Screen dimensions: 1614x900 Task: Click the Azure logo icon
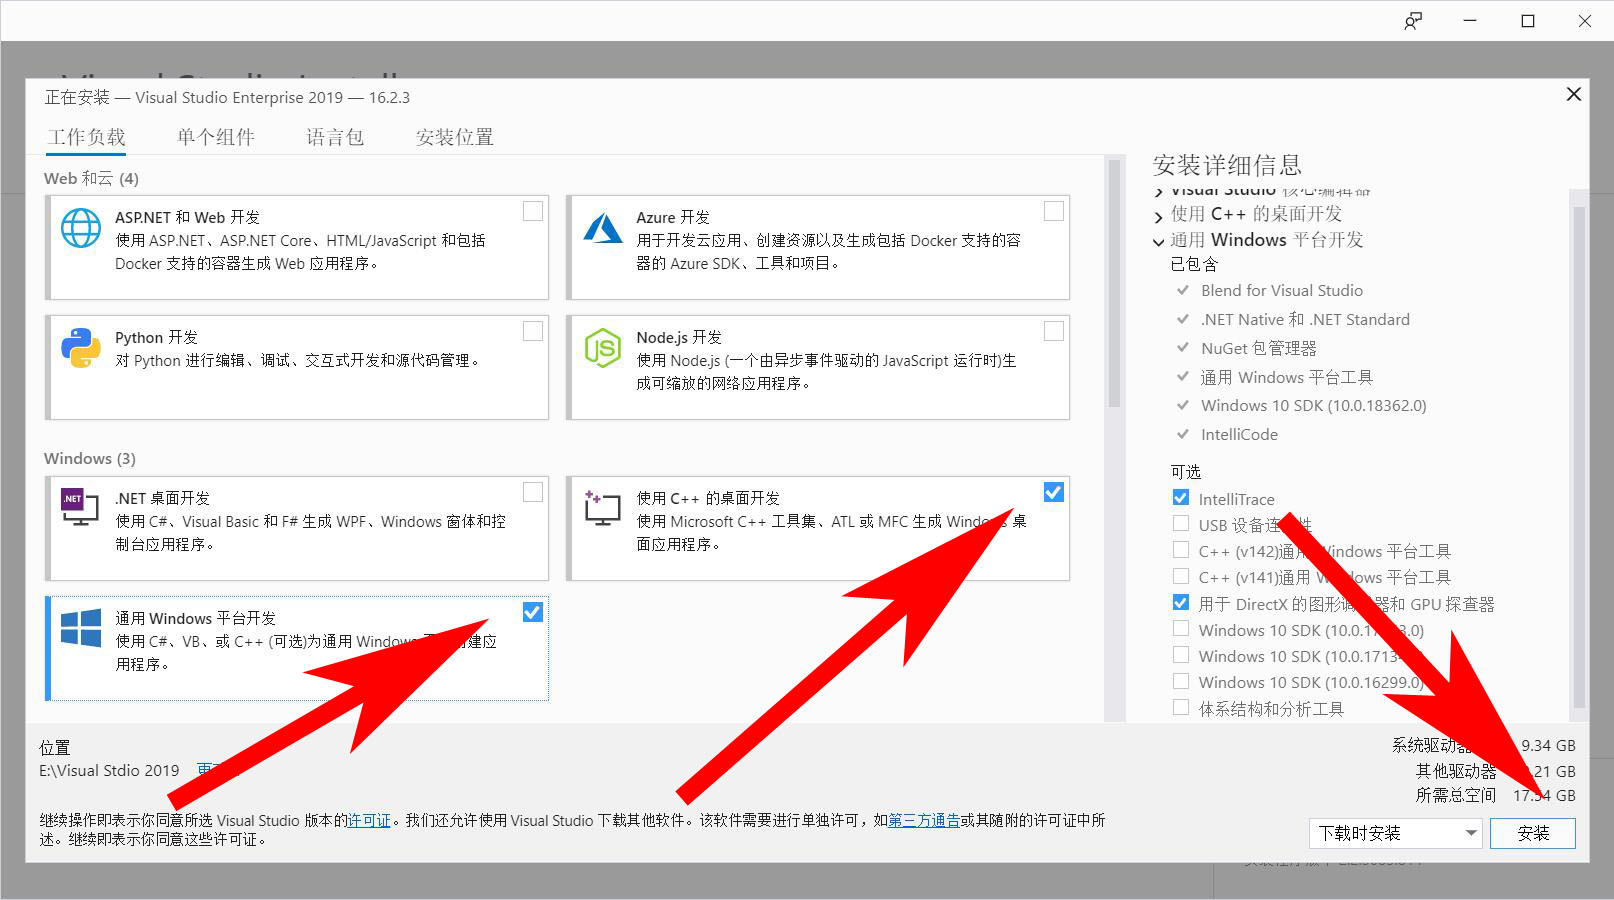pyautogui.click(x=603, y=228)
